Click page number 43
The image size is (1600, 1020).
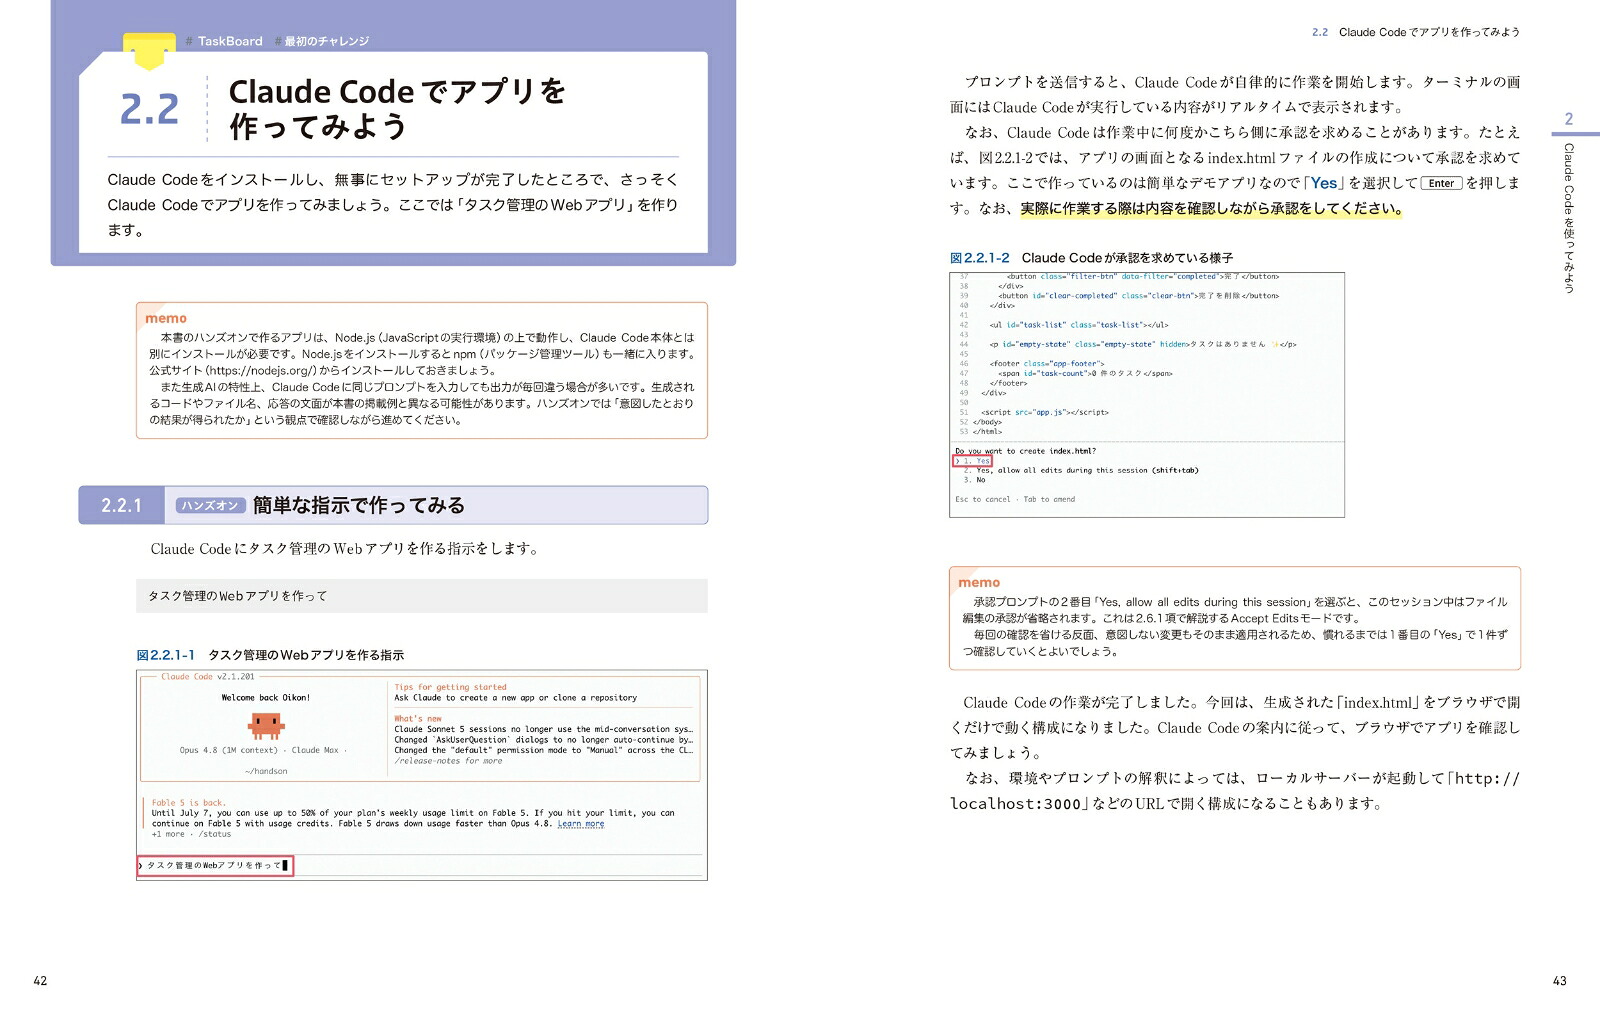[1559, 981]
